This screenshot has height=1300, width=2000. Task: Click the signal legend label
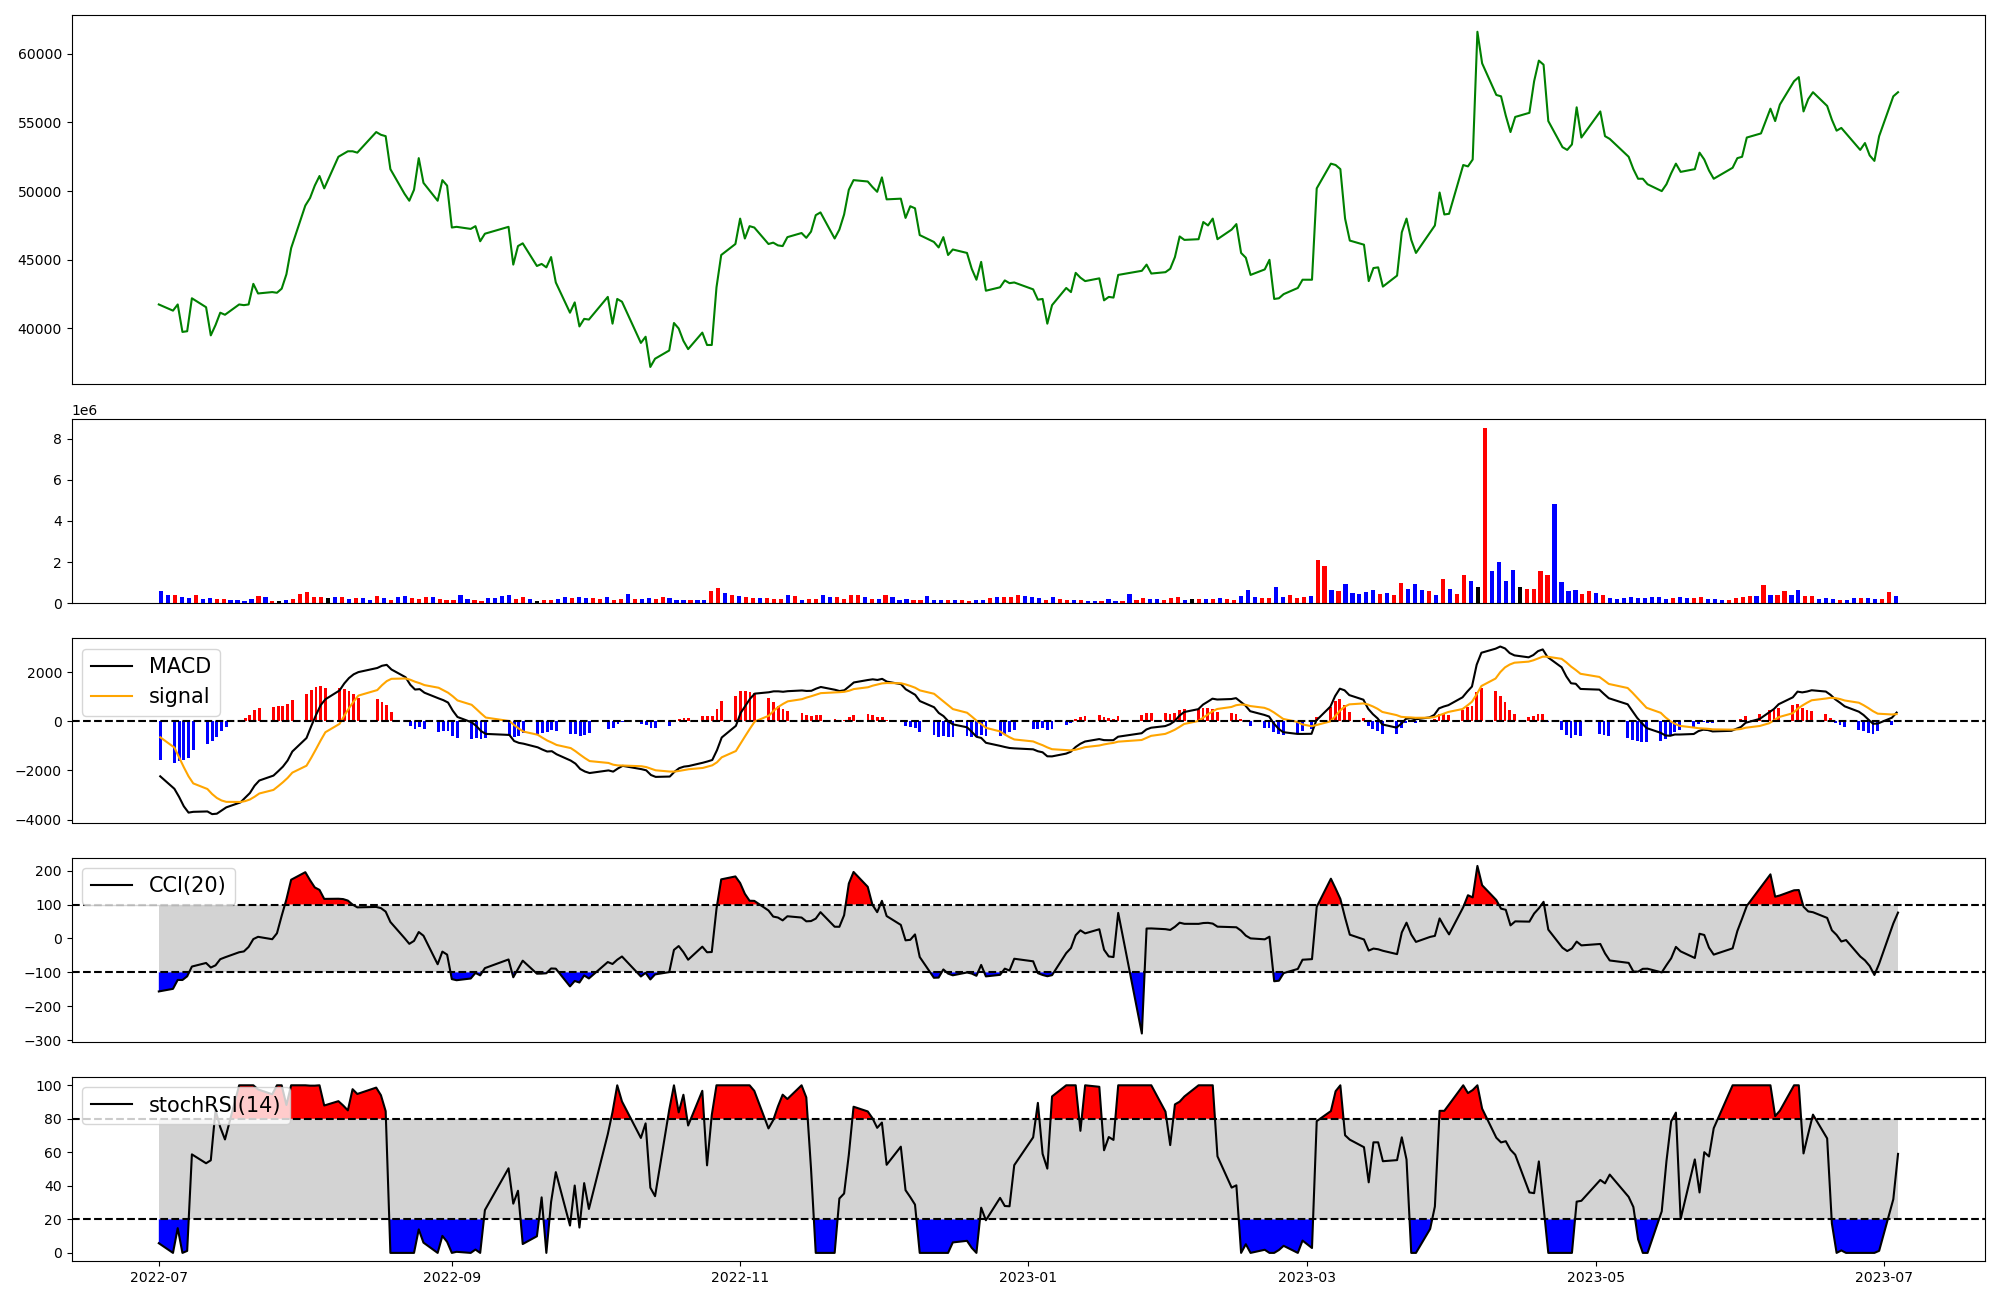coord(179,696)
